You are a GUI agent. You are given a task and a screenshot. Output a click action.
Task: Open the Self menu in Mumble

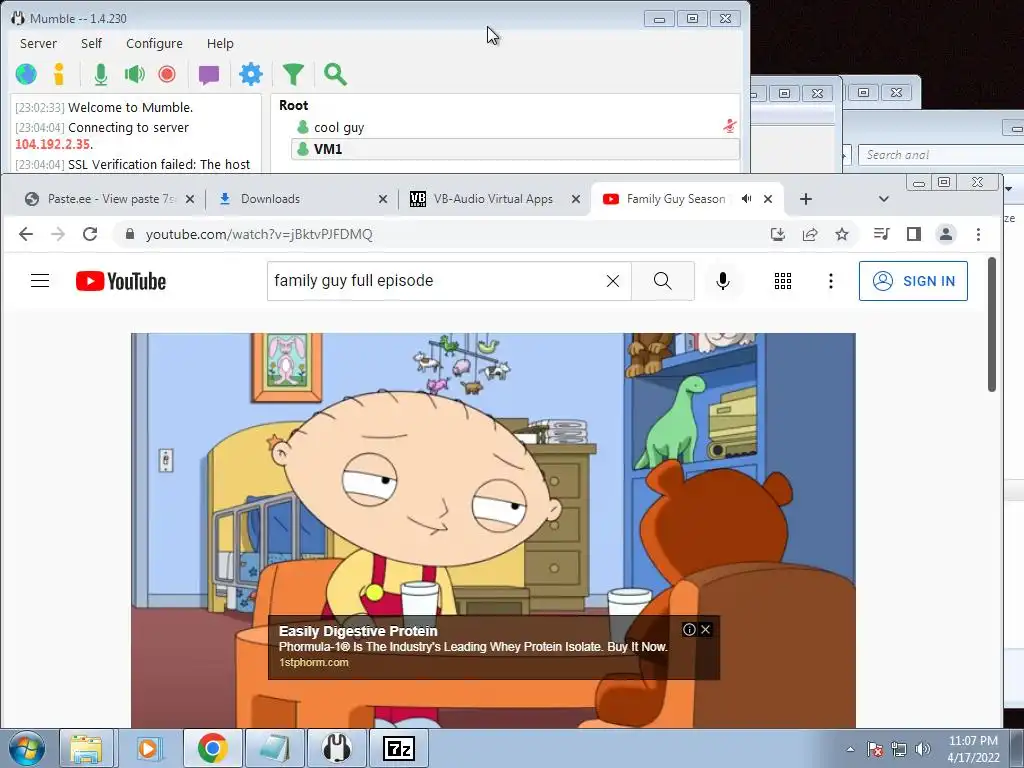coord(91,44)
